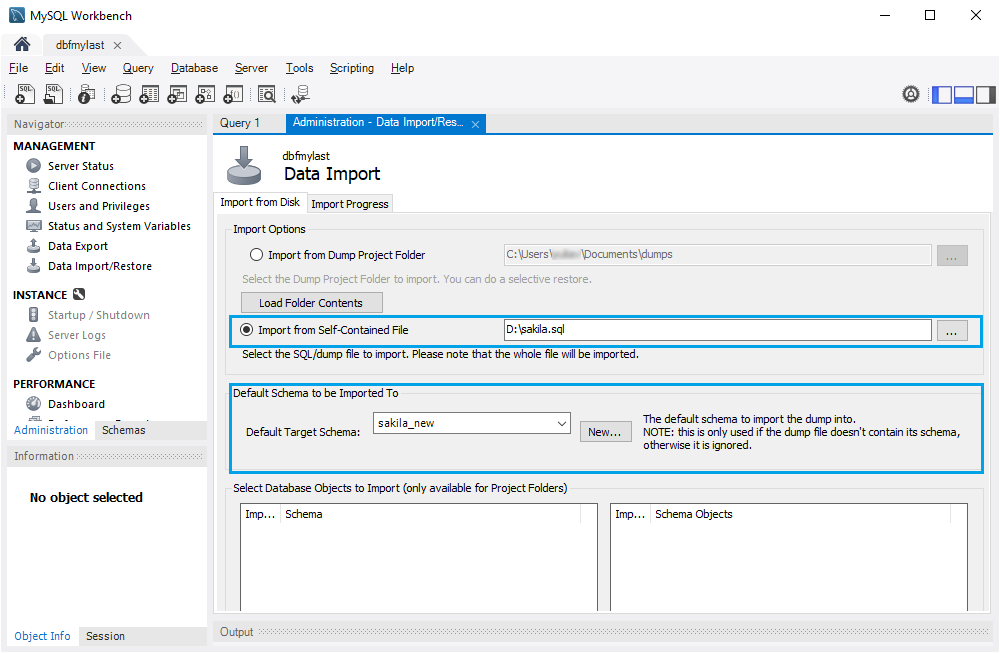1000x653 pixels.
Task: Click the MySQL Workbench status gear icon
Action: [911, 93]
